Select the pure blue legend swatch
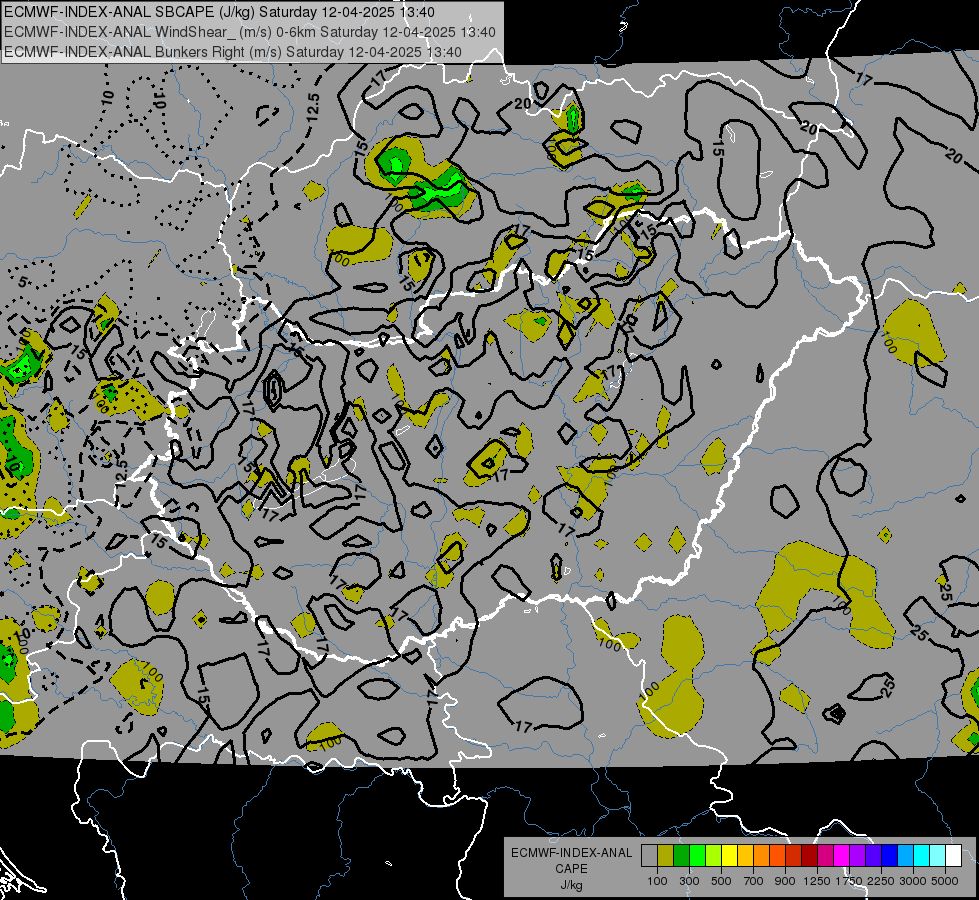This screenshot has width=979, height=900. pos(890,855)
